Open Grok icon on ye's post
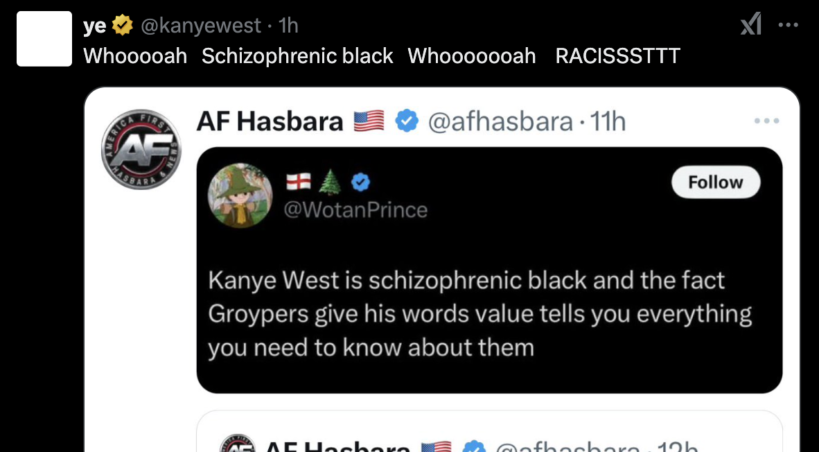 click(750, 25)
